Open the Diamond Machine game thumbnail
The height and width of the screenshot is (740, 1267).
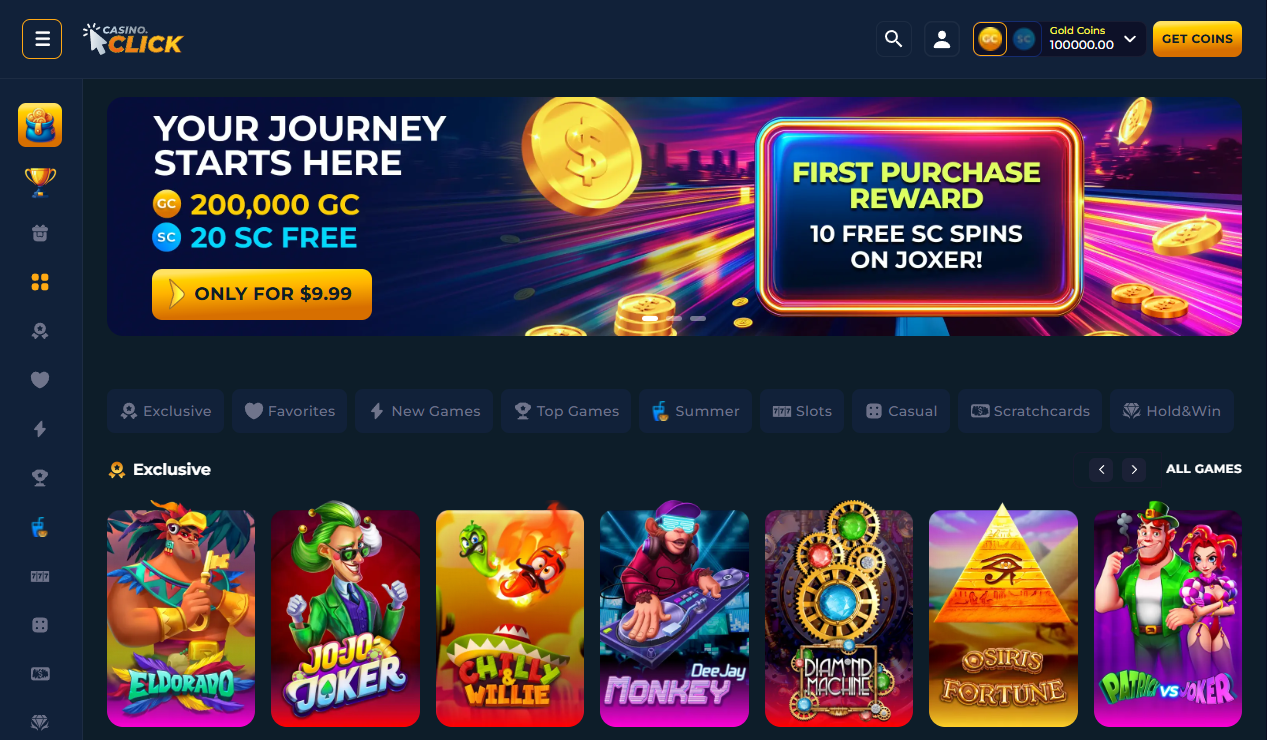839,618
